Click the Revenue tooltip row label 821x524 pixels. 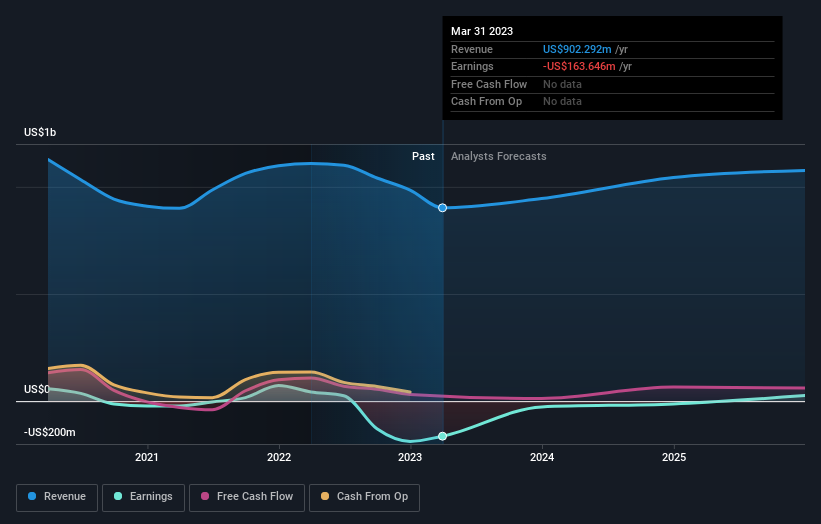(x=472, y=49)
